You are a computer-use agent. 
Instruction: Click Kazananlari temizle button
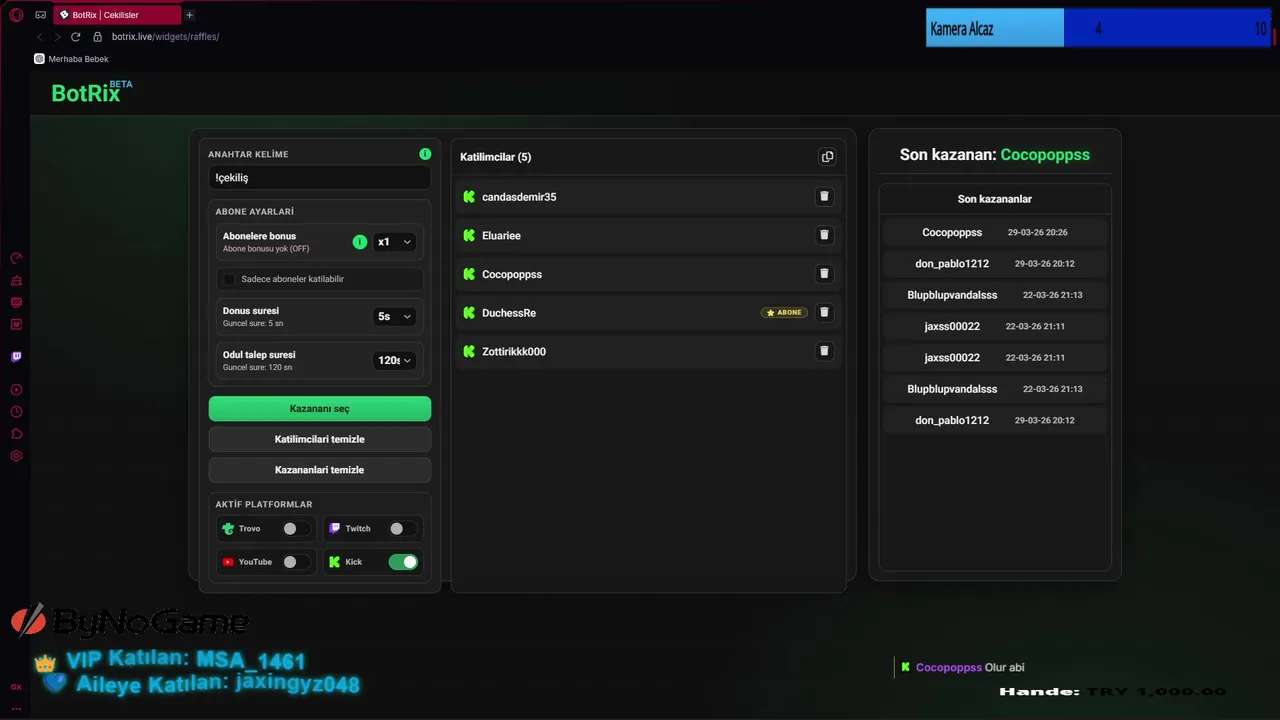pyautogui.click(x=320, y=470)
